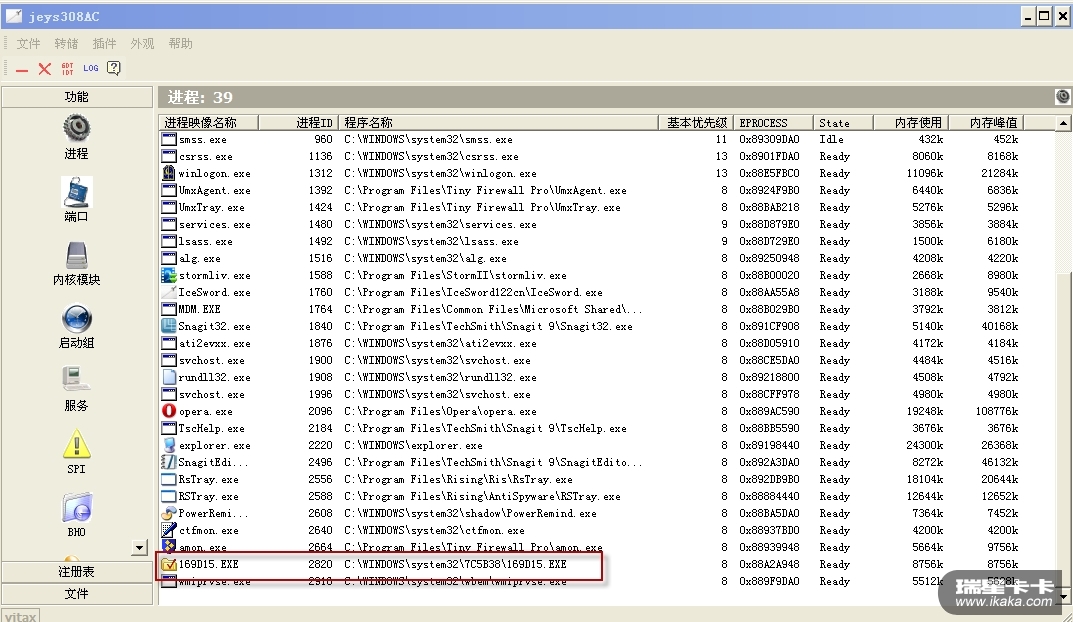1073x622 pixels.
Task: Click the Idle state cell of smss.exe
Action: tap(831, 140)
